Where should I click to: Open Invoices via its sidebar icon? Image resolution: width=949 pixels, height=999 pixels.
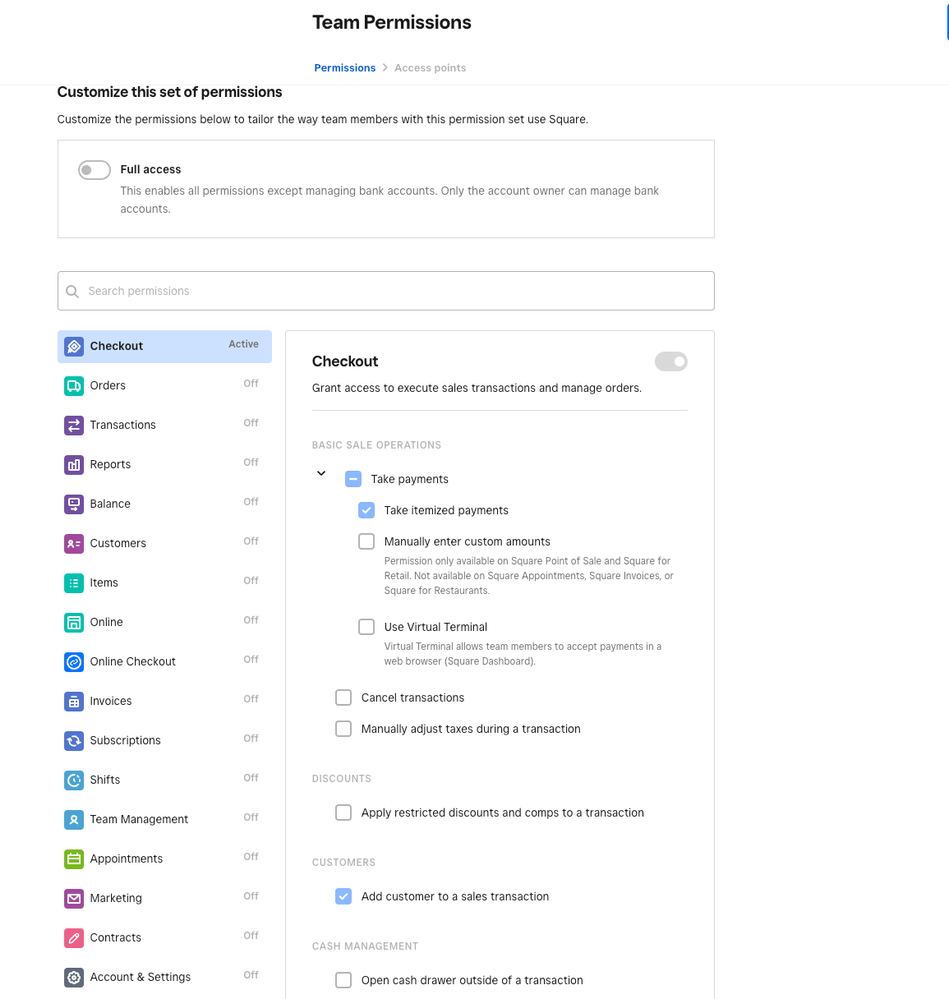(73, 702)
